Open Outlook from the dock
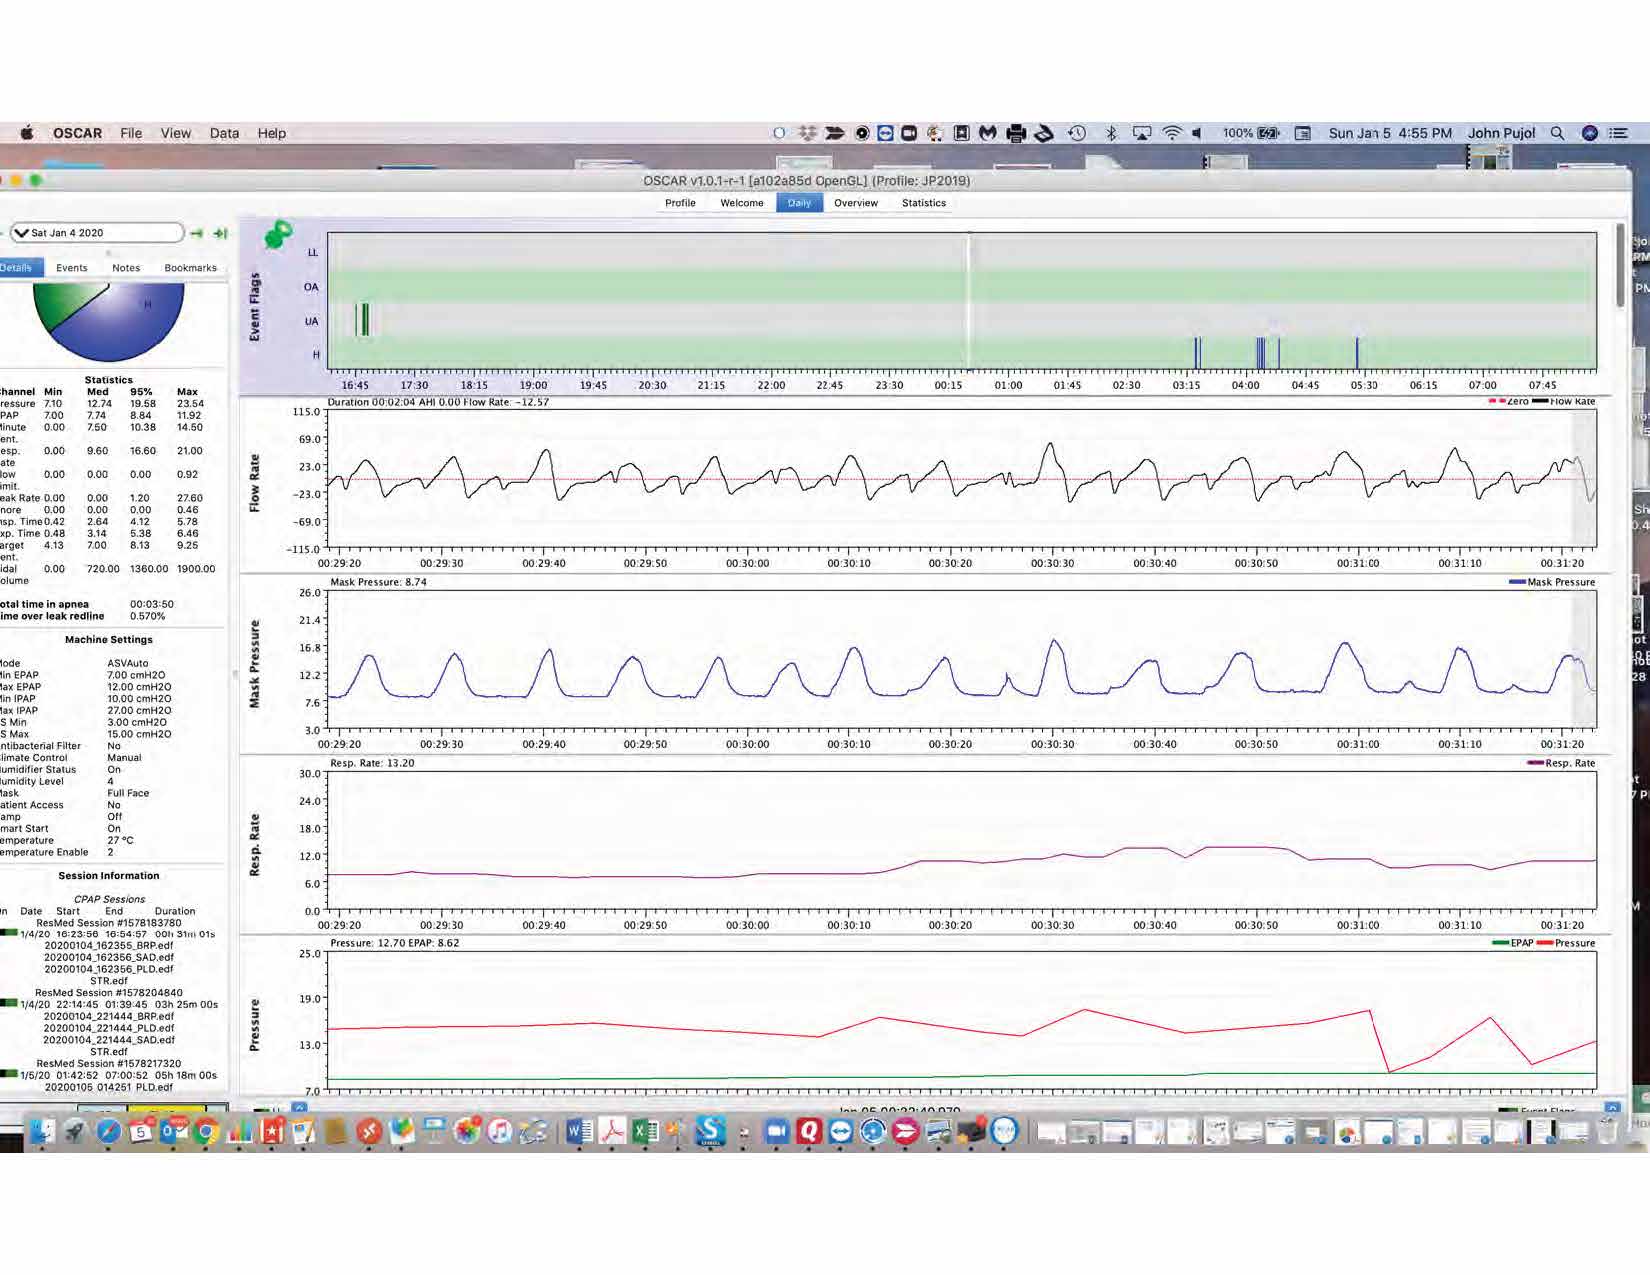Viewport: 1650px width, 1275px height. 174,1131
